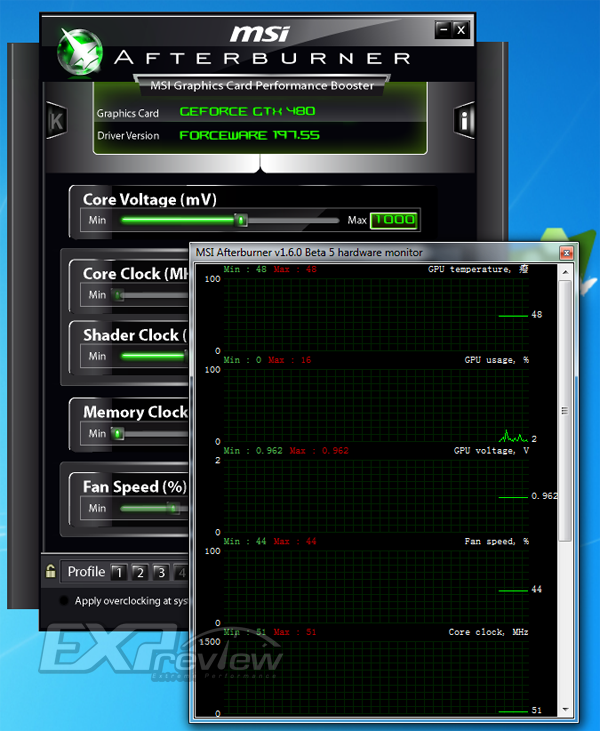Click the Core Voltage value field showing 1000
This screenshot has width=600, height=731.
click(x=394, y=220)
